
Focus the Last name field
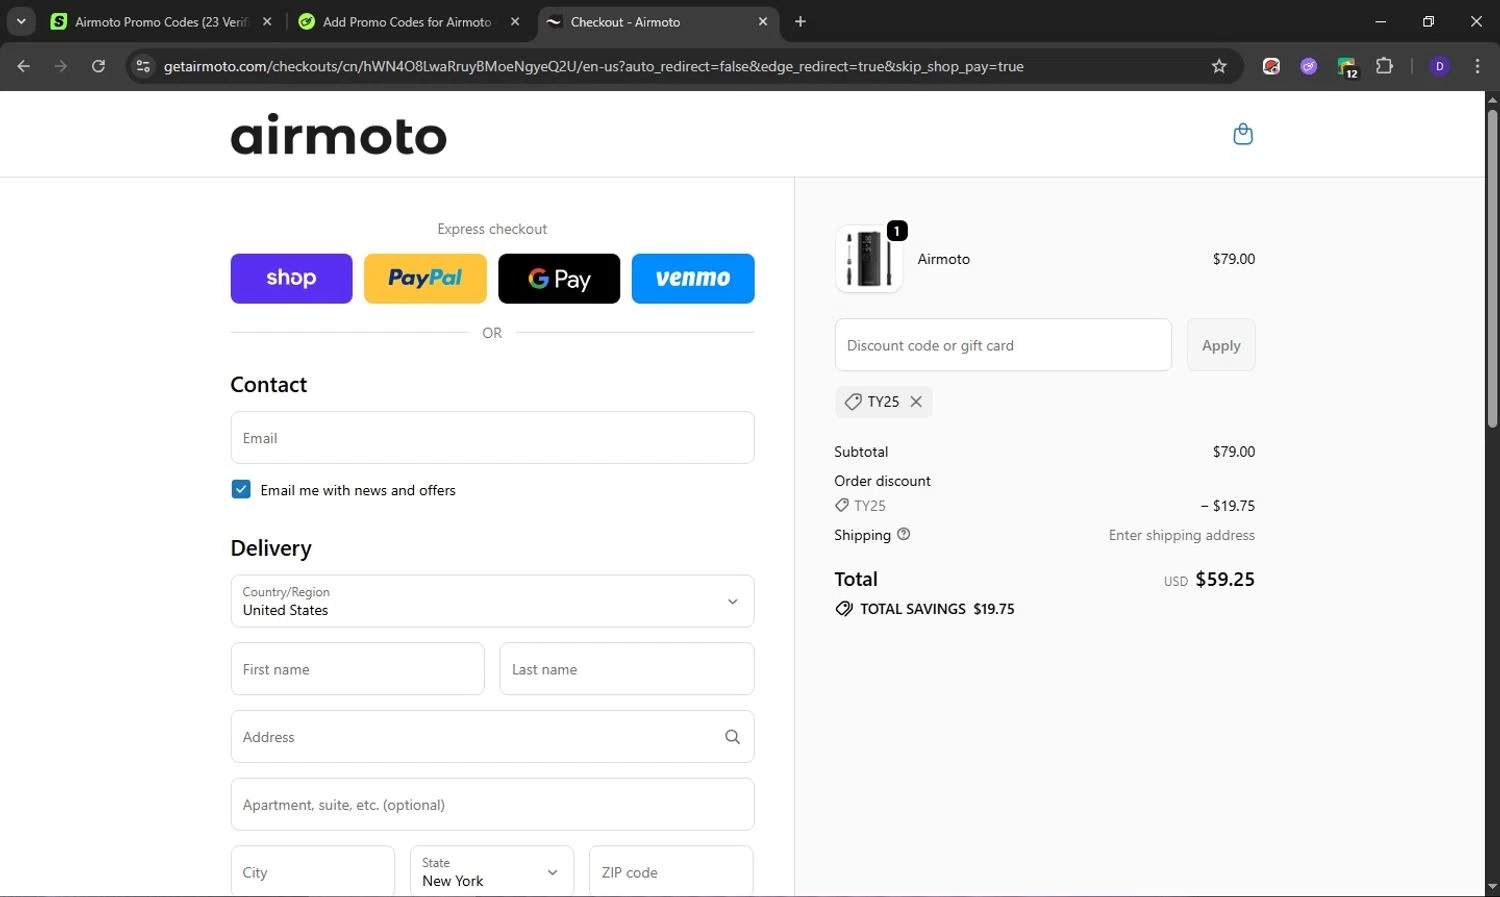click(627, 669)
